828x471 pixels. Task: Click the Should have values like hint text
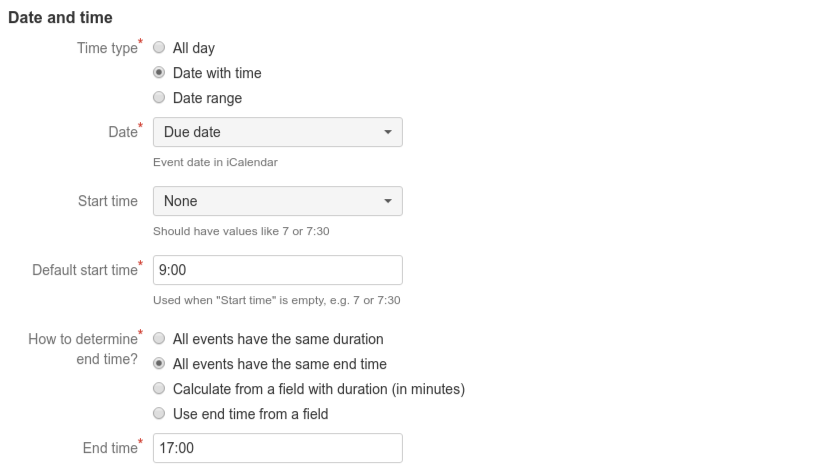(x=241, y=231)
